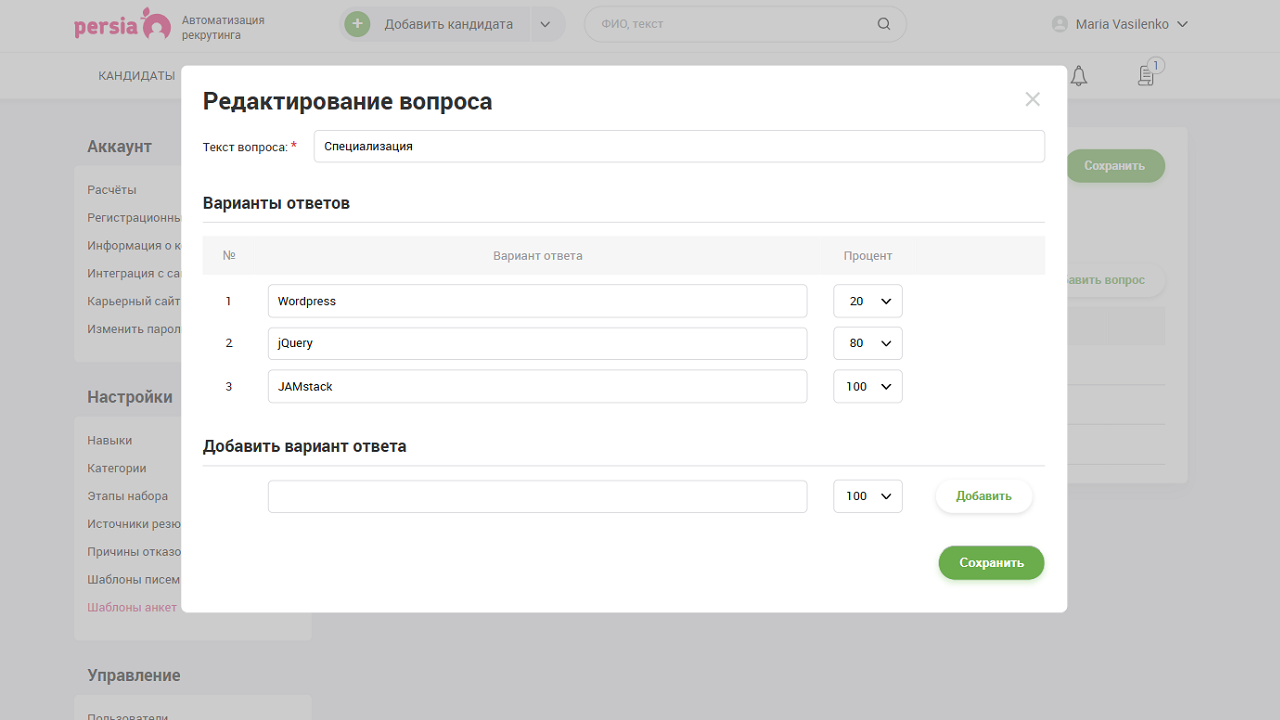Open percent dropdown for jQuery answer
Viewport: 1280px width, 720px height.
coord(867,343)
